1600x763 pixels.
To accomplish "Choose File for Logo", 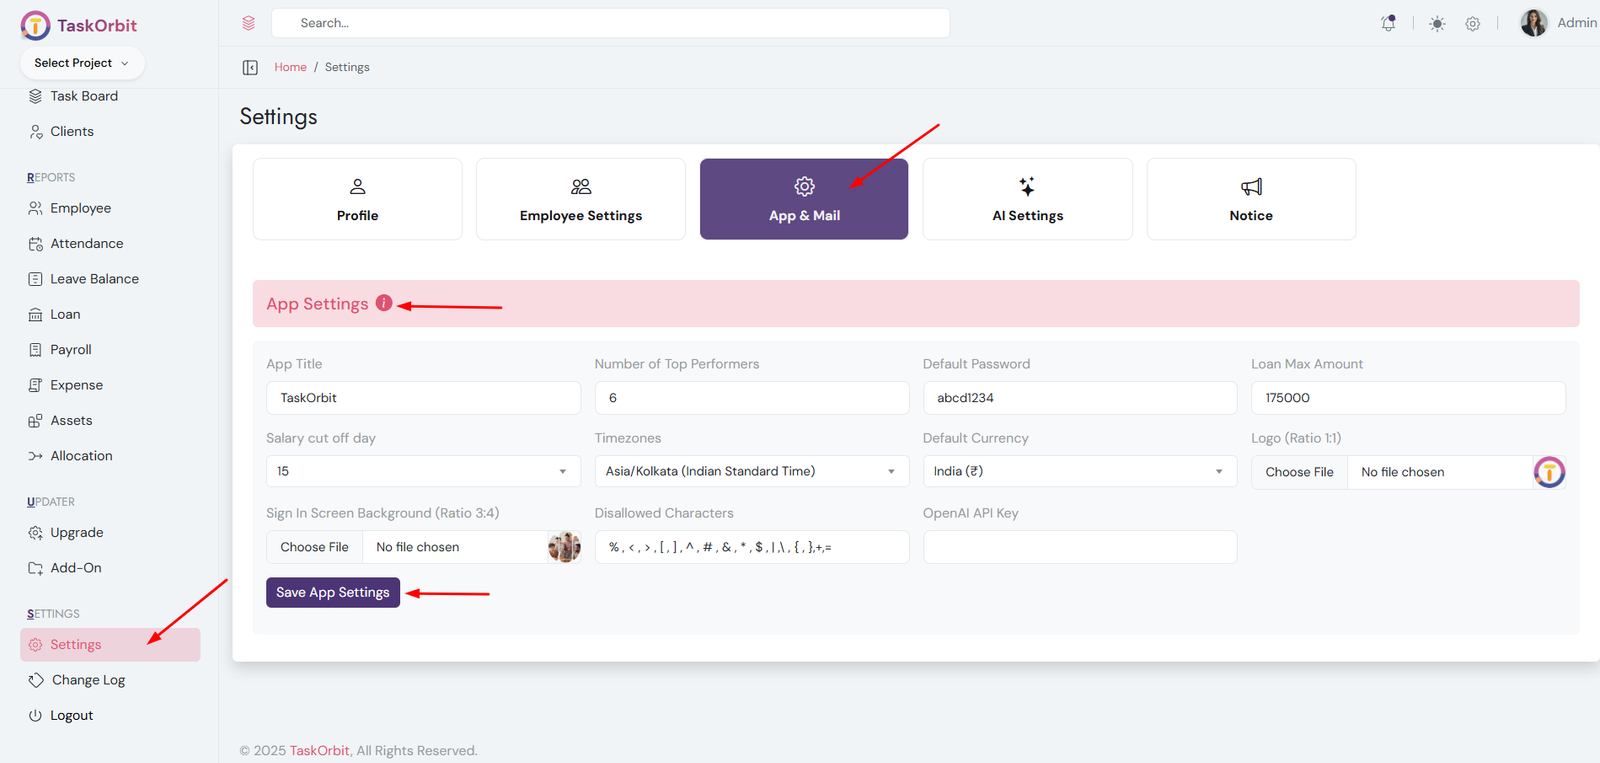I will click(x=1299, y=472).
